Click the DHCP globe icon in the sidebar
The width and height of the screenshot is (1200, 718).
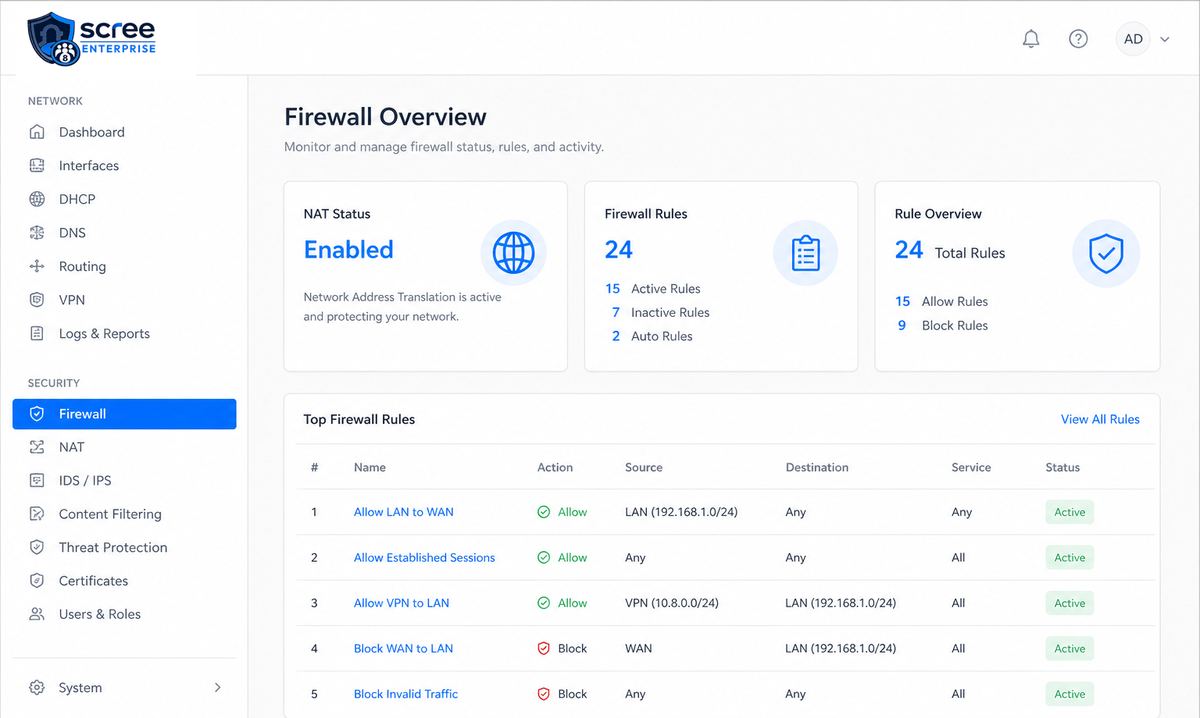pos(37,199)
